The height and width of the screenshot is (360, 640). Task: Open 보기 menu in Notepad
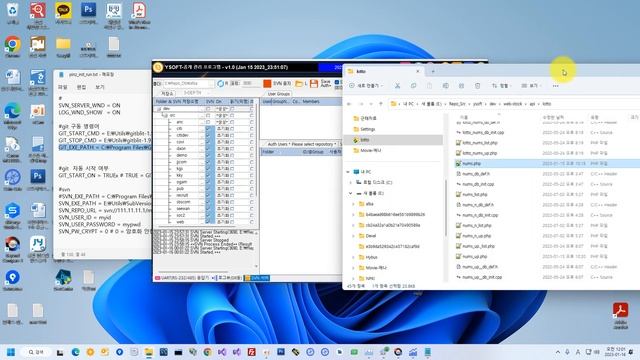click(100, 87)
